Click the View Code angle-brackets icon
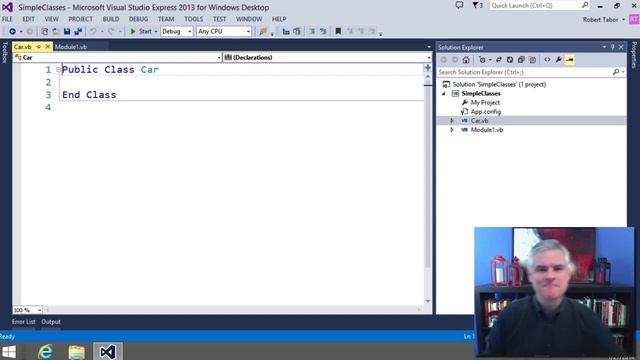This screenshot has height=360, width=640. 547,60
